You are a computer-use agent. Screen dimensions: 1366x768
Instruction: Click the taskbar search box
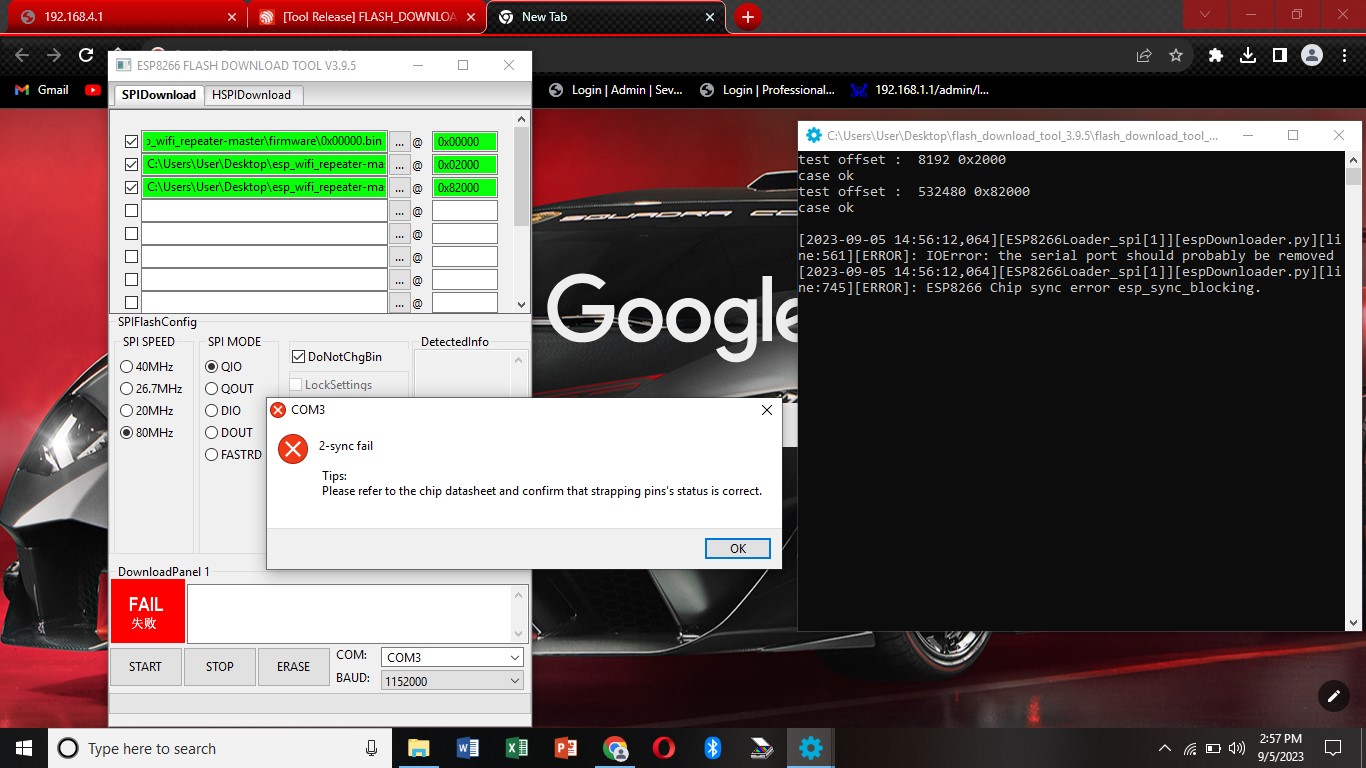click(x=221, y=748)
